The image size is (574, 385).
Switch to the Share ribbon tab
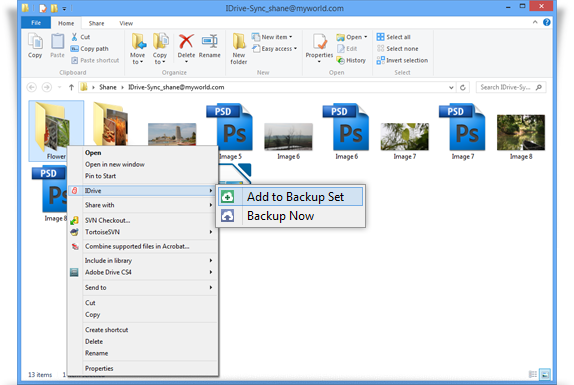pos(96,23)
